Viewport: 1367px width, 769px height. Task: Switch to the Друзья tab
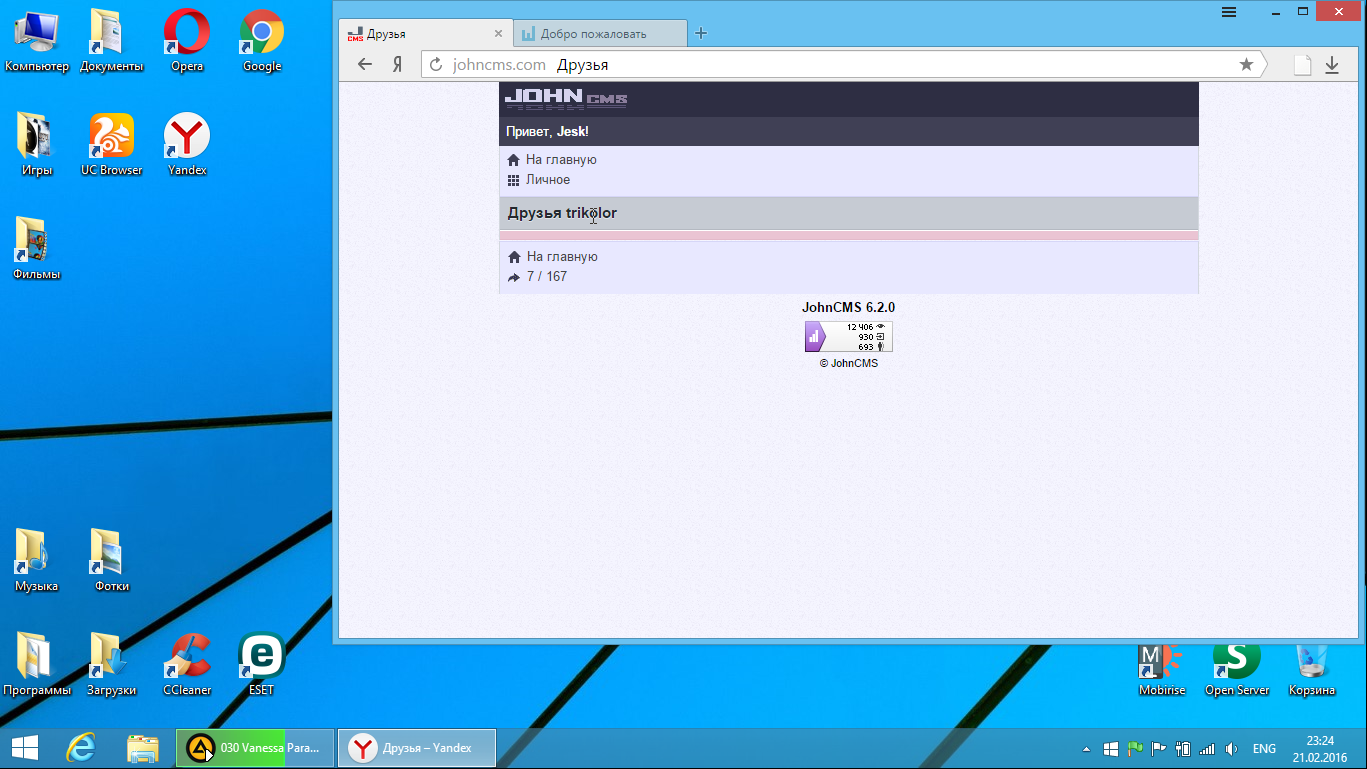[426, 33]
